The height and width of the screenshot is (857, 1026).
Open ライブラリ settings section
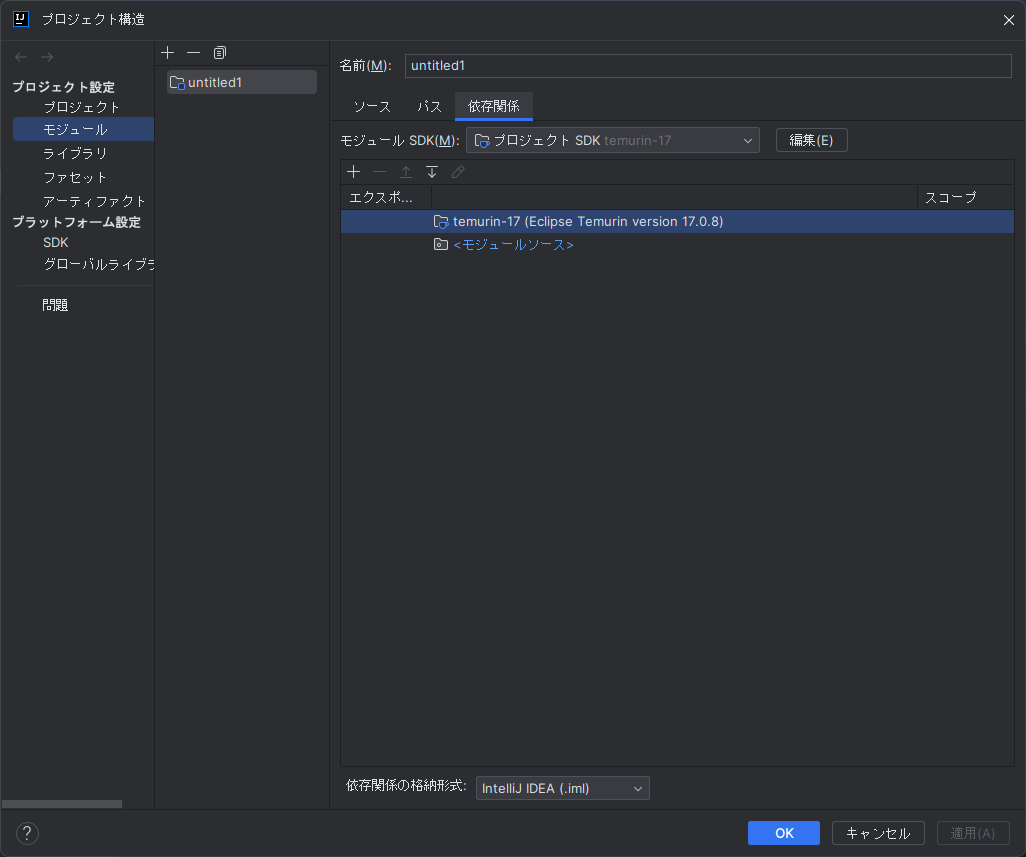click(75, 154)
